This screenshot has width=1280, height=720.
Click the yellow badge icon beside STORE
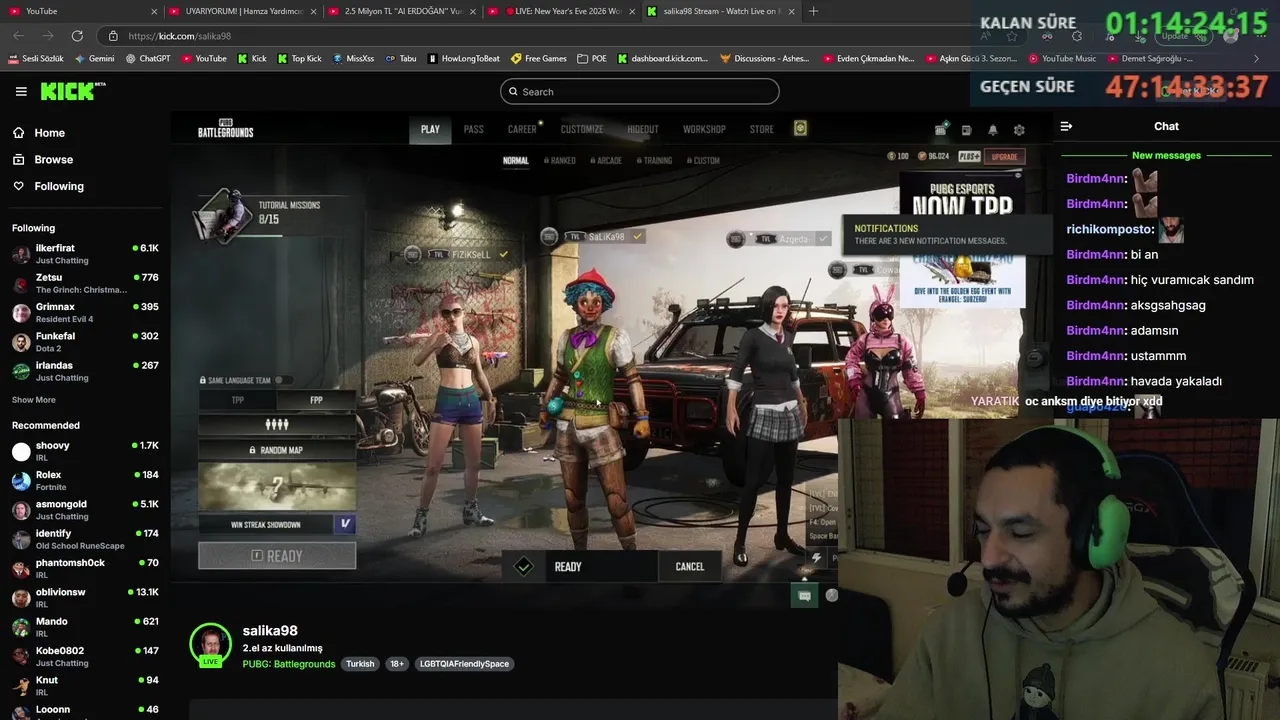(800, 128)
